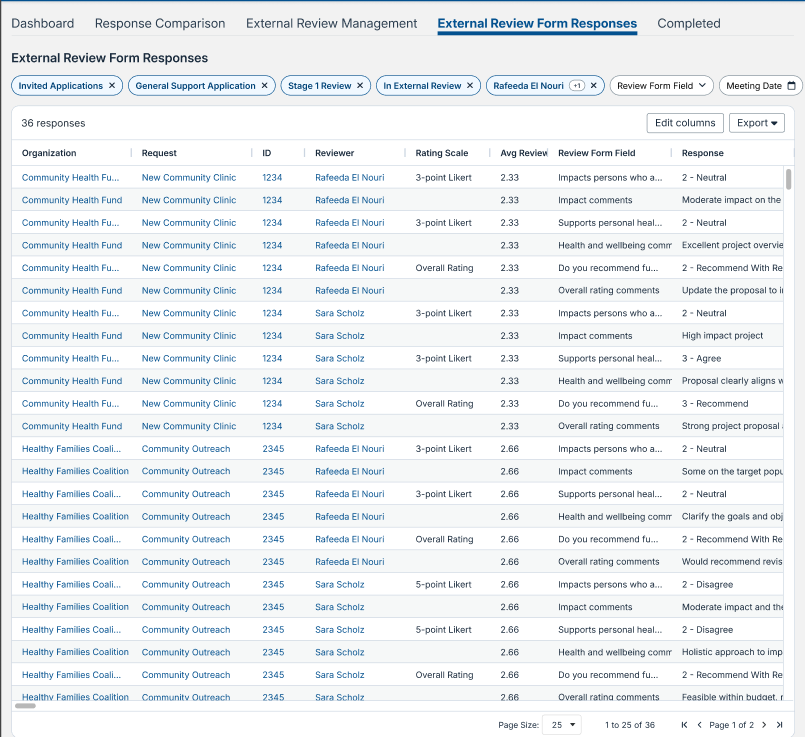Click '3 - Agree' response cell

701,358
